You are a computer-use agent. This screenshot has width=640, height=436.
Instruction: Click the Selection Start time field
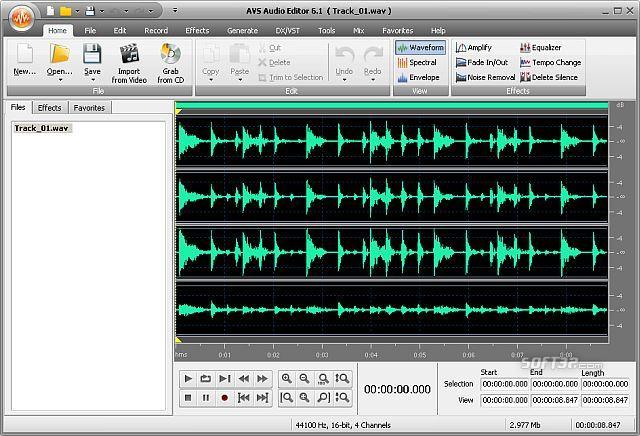tap(504, 384)
